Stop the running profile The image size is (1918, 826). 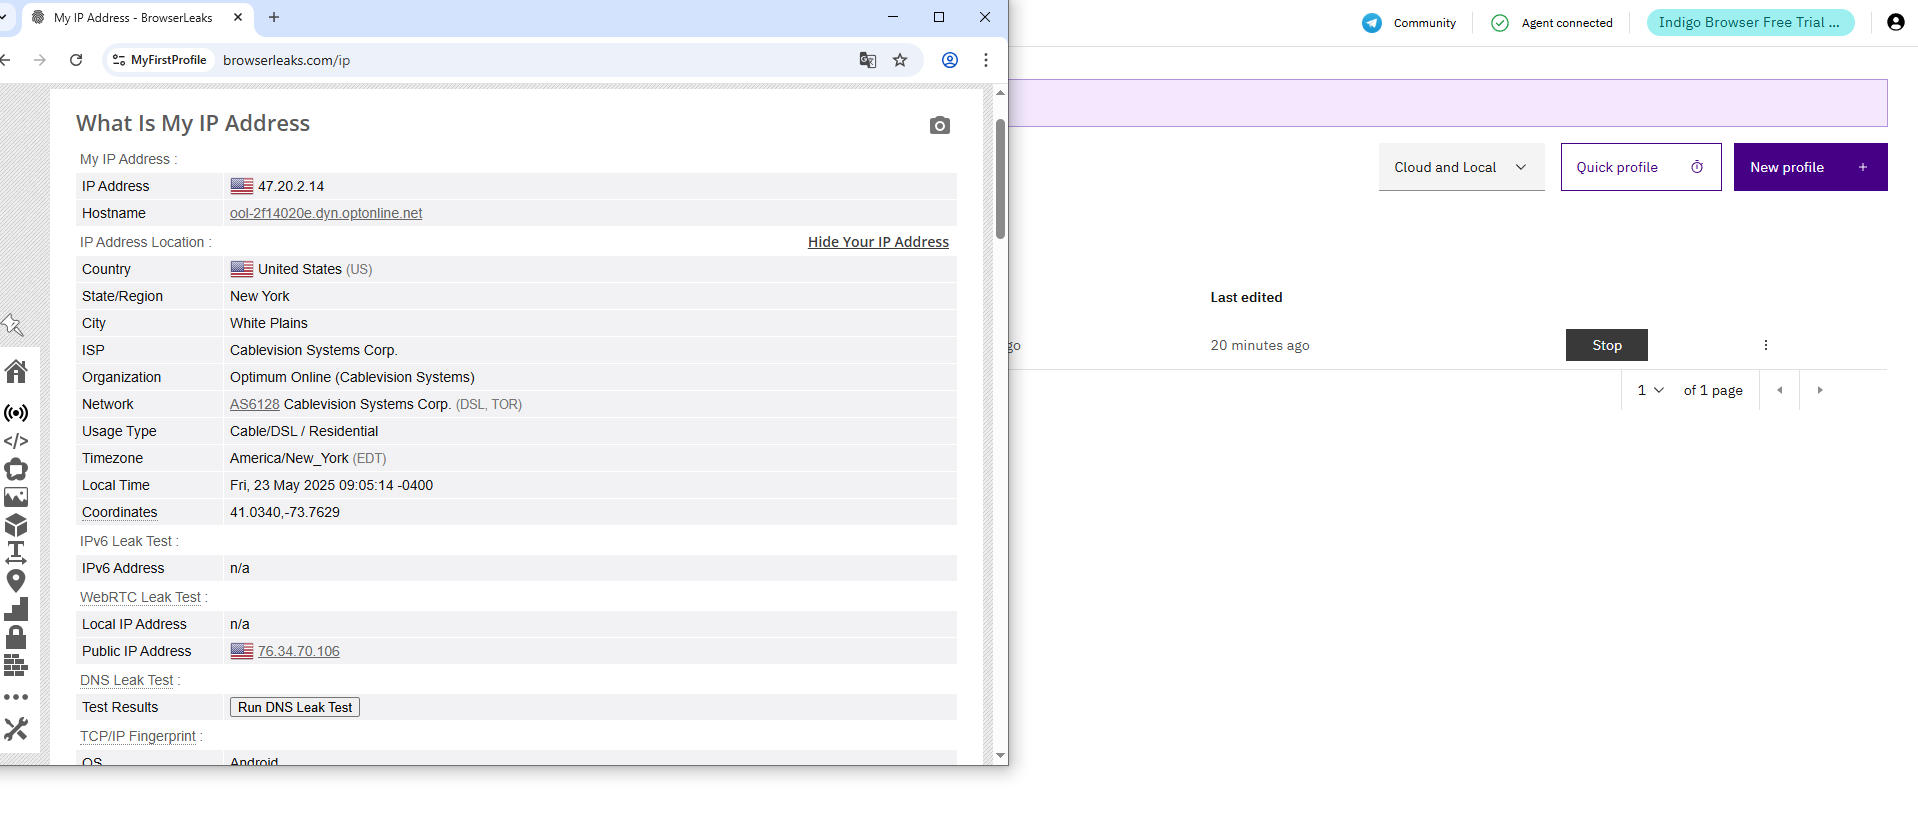1606,345
